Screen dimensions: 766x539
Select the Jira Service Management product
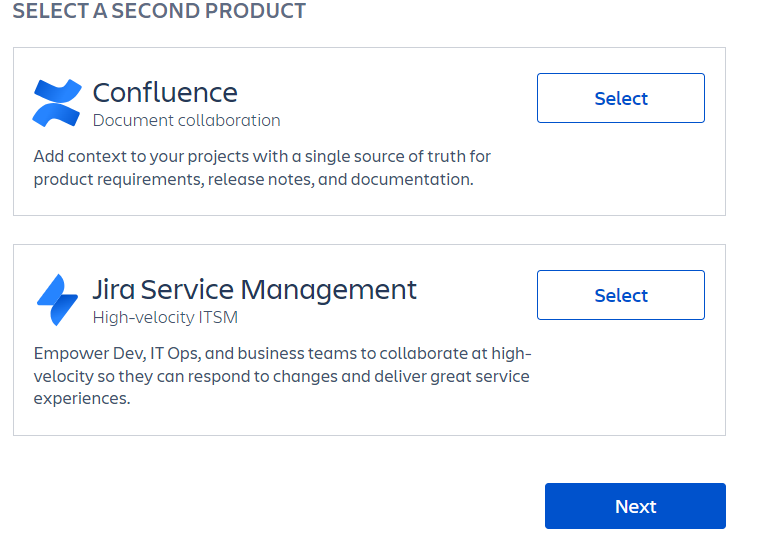click(620, 295)
